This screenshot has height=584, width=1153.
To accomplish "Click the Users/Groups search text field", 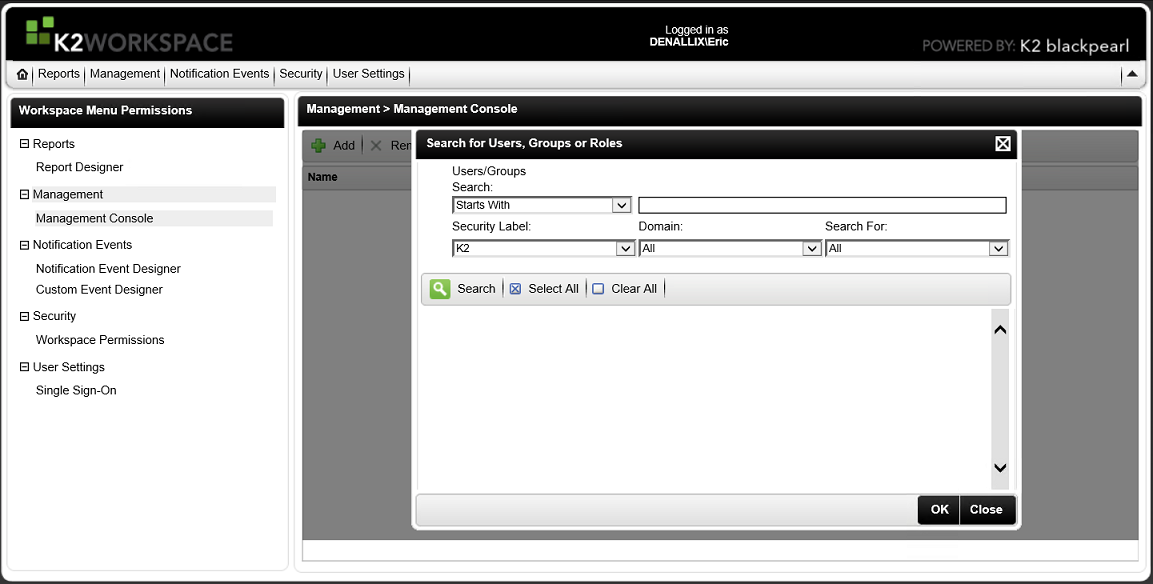I will [x=822, y=204].
